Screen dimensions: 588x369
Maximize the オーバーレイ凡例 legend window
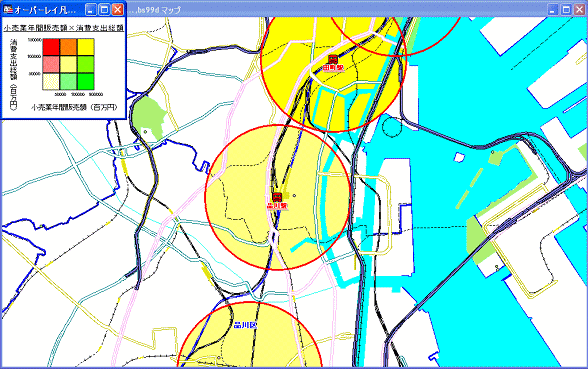click(104, 9)
